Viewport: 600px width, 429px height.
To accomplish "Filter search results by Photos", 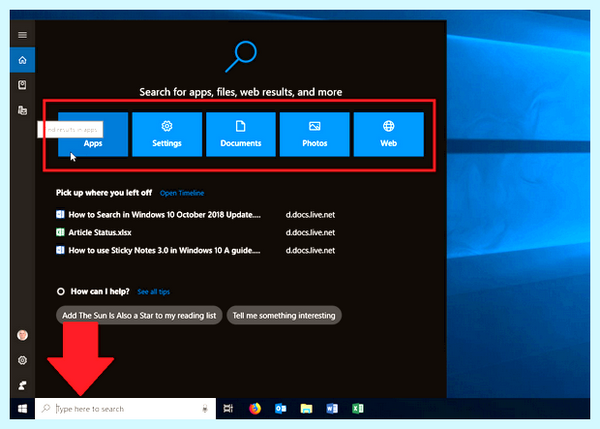I will pos(315,134).
